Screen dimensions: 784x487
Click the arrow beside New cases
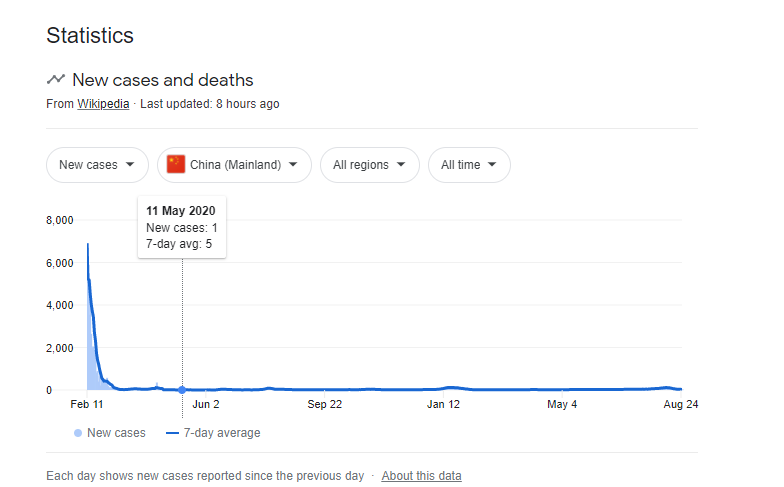pos(130,164)
